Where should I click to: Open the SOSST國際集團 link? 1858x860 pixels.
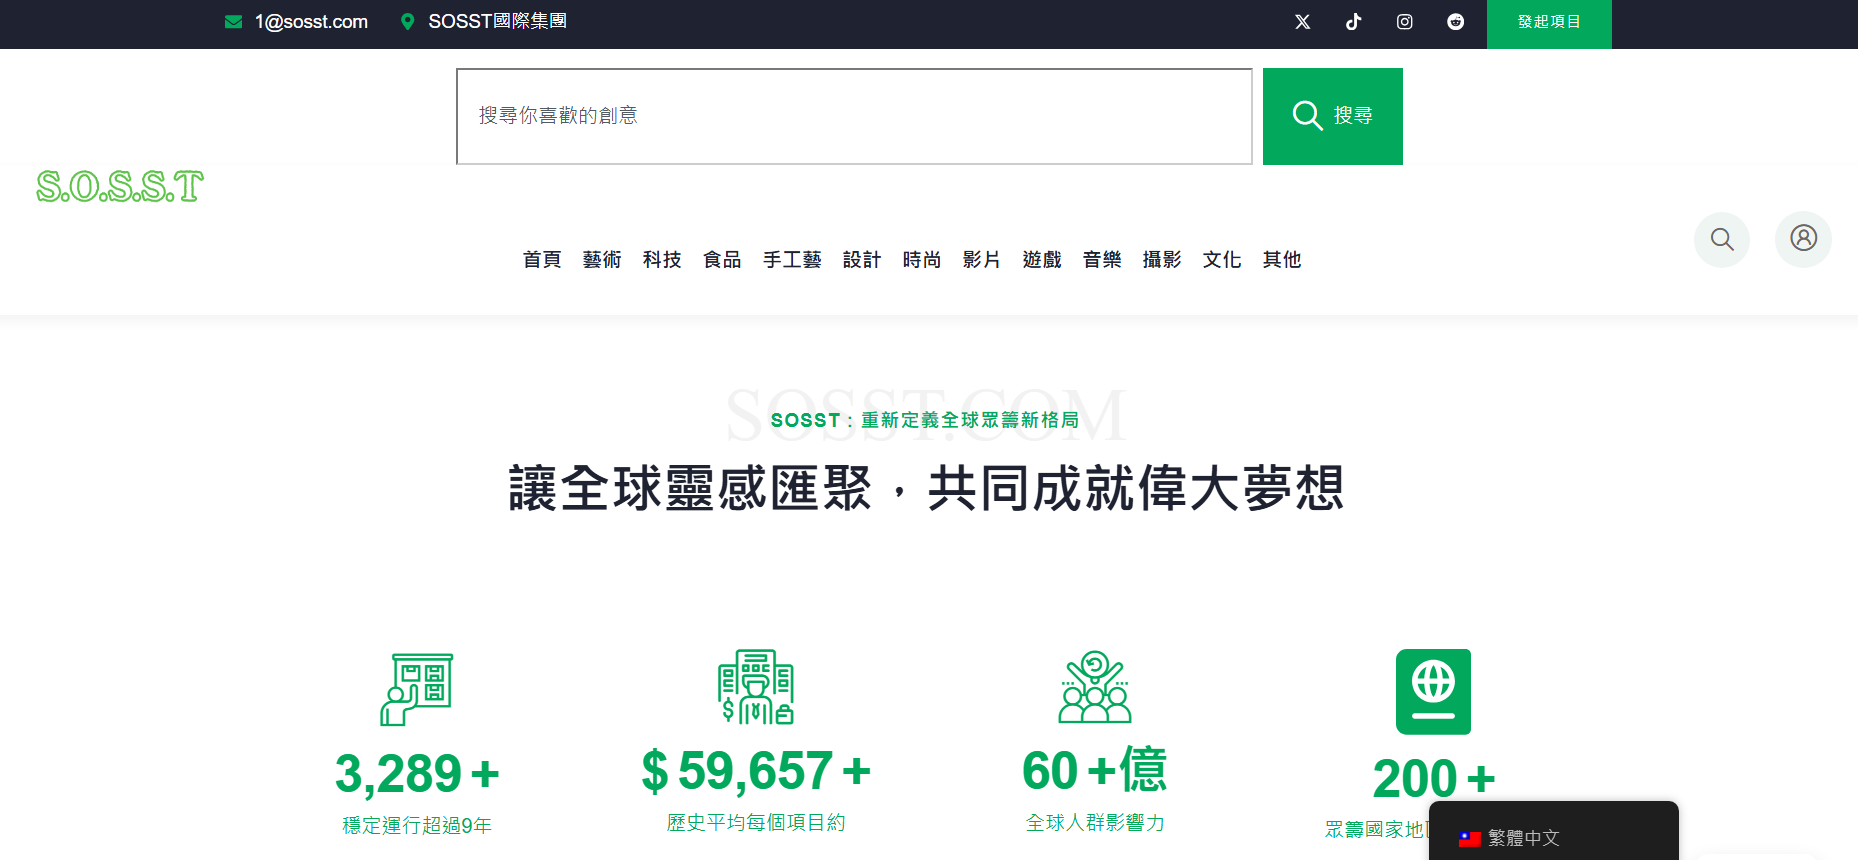coord(497,22)
